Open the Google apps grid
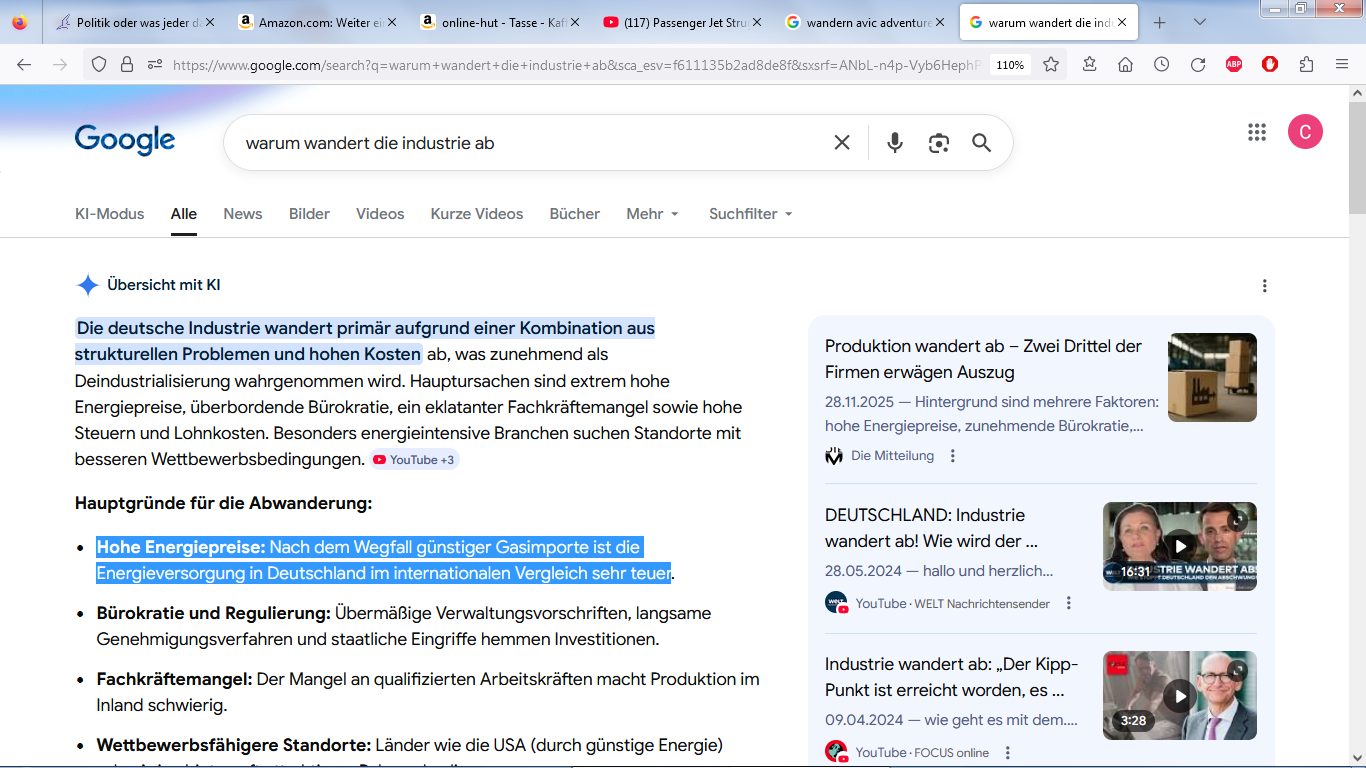Viewport: 1366px width, 768px height. pos(1257,132)
